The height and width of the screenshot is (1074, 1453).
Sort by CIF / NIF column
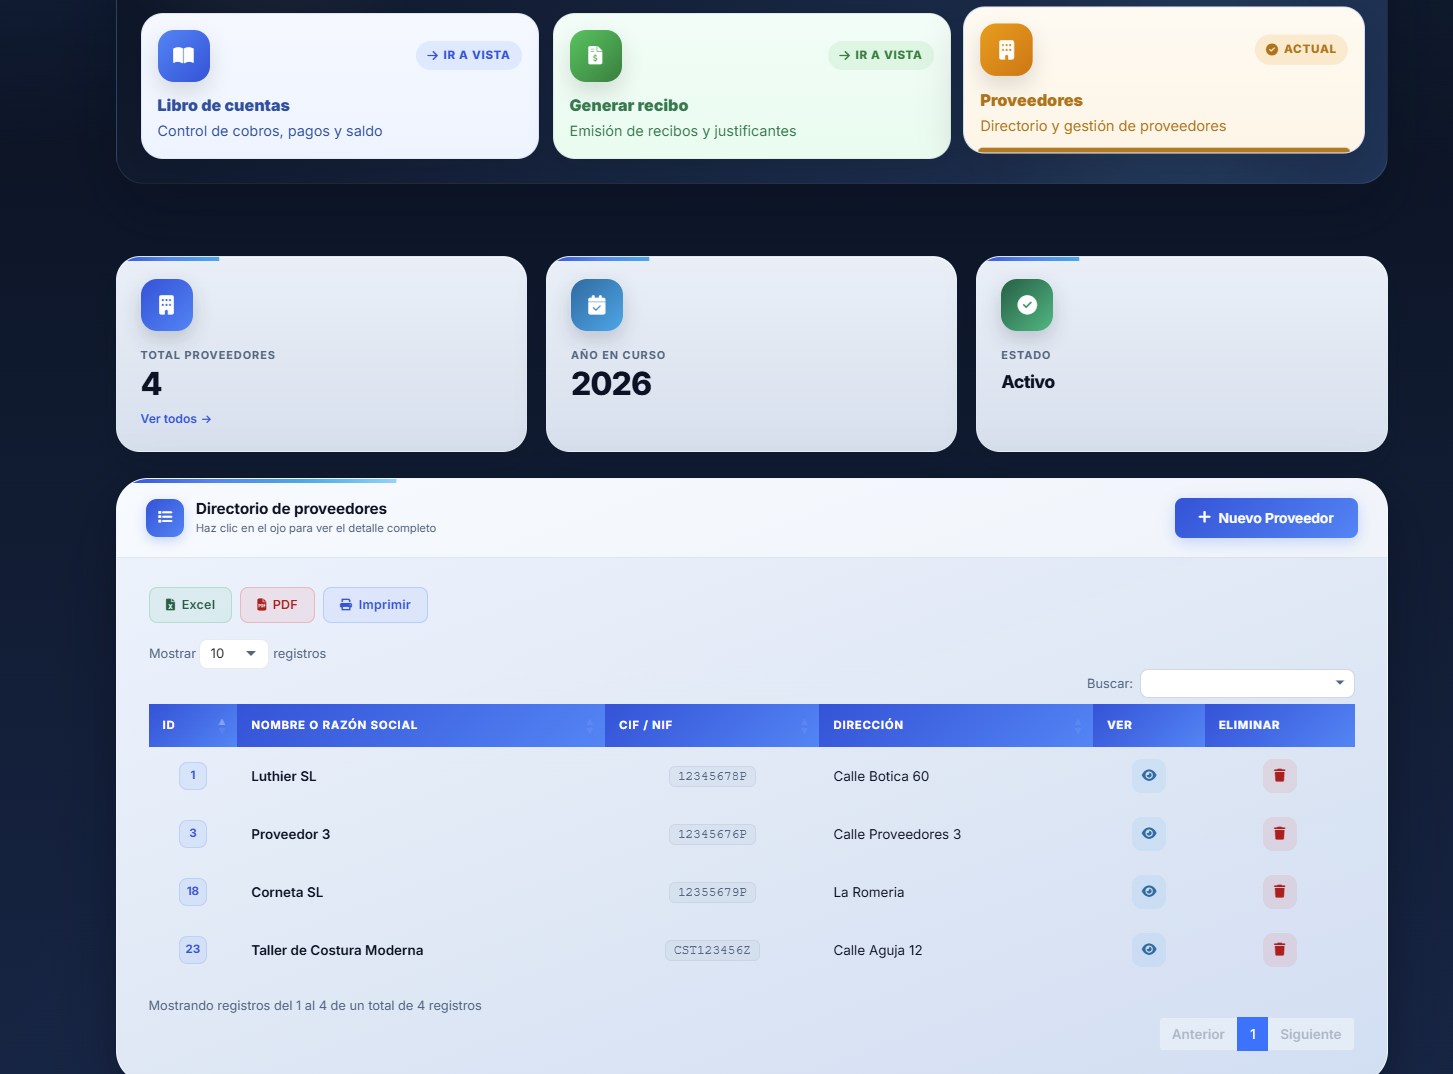coord(712,725)
